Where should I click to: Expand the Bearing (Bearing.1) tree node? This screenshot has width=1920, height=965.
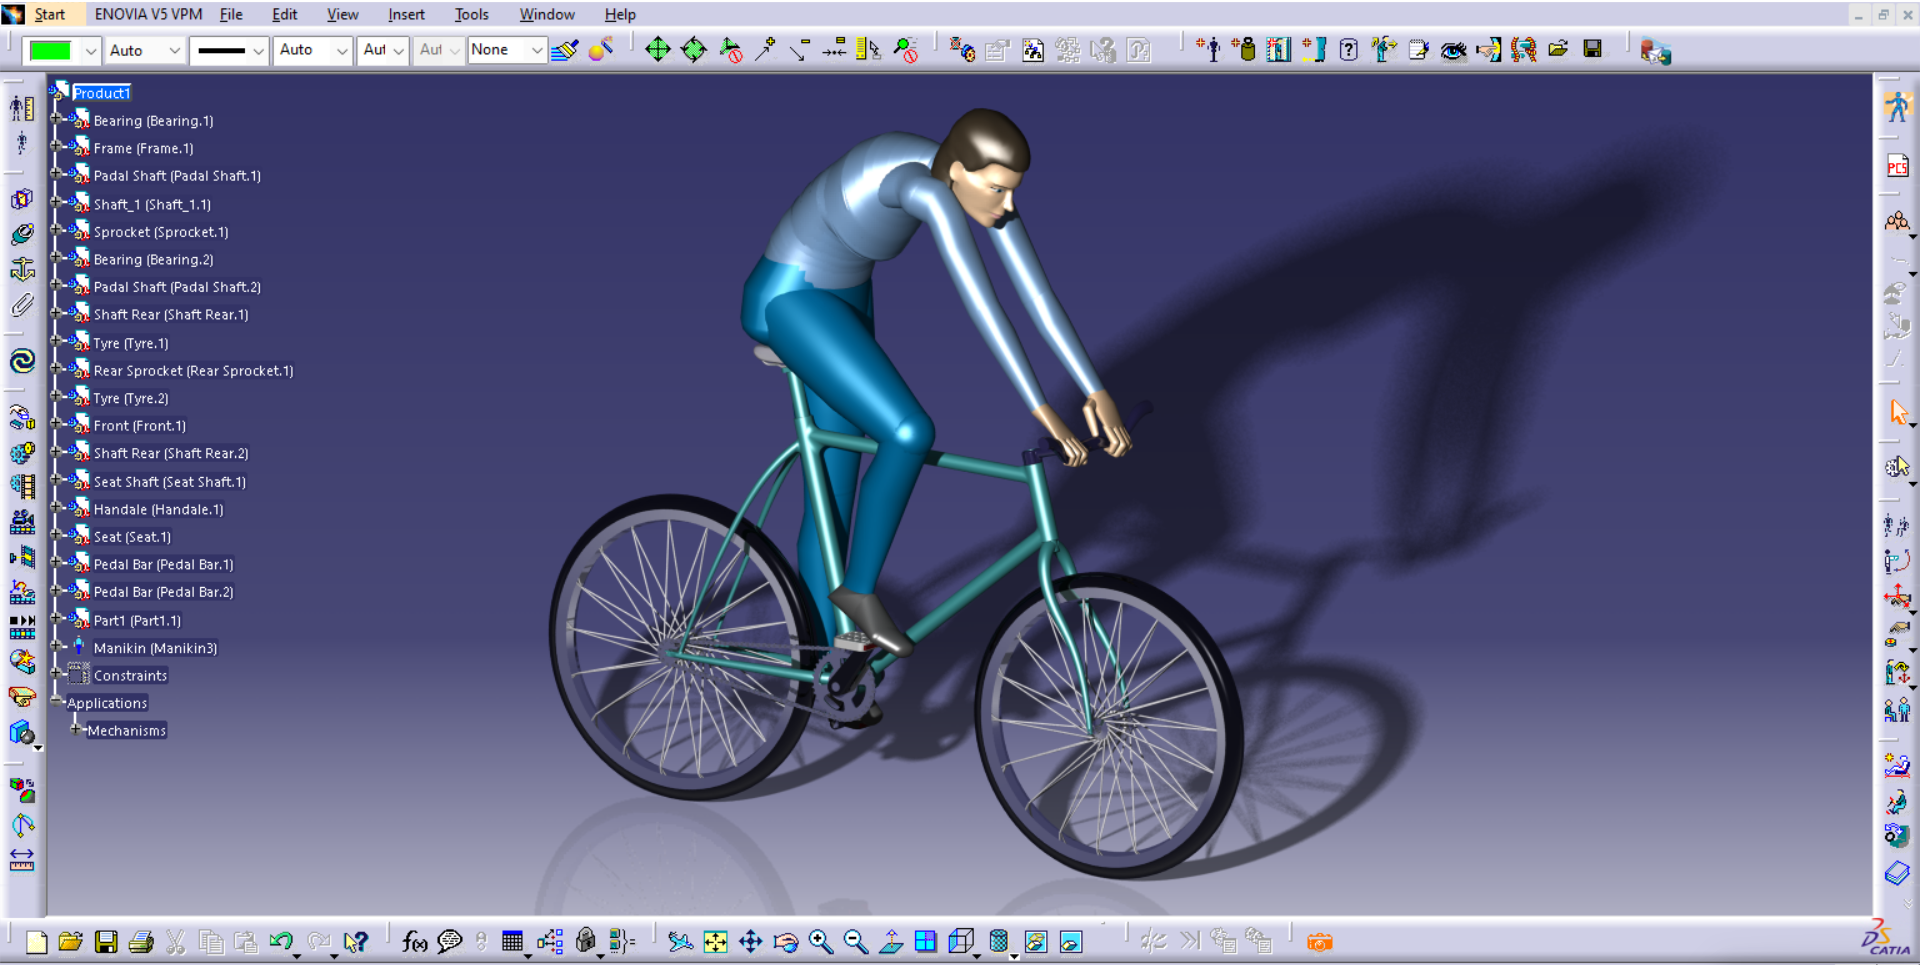click(56, 120)
